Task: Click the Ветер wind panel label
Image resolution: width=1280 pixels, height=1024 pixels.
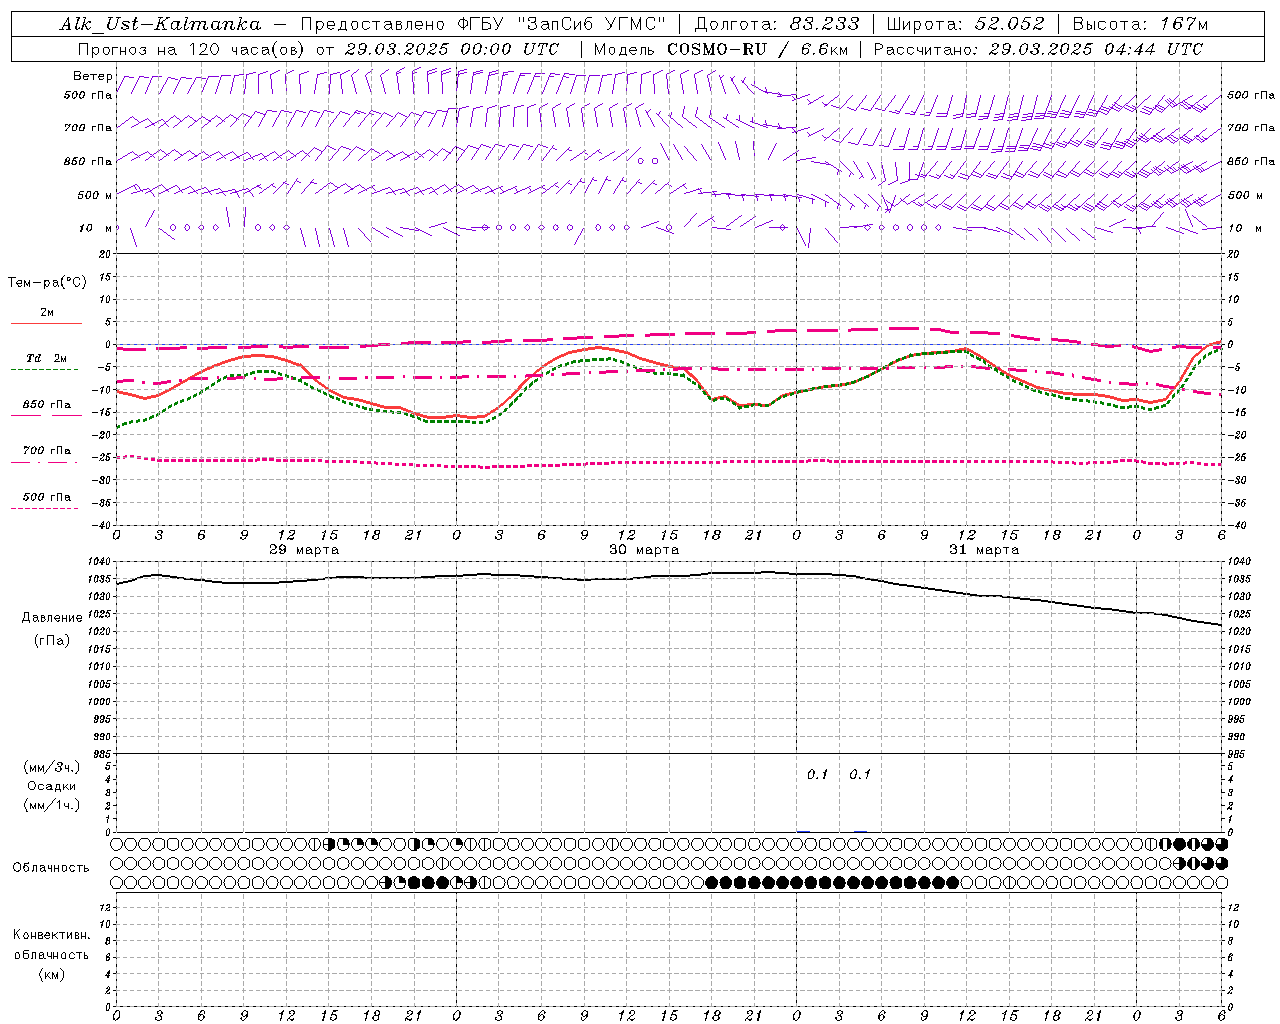Action: pos(92,76)
